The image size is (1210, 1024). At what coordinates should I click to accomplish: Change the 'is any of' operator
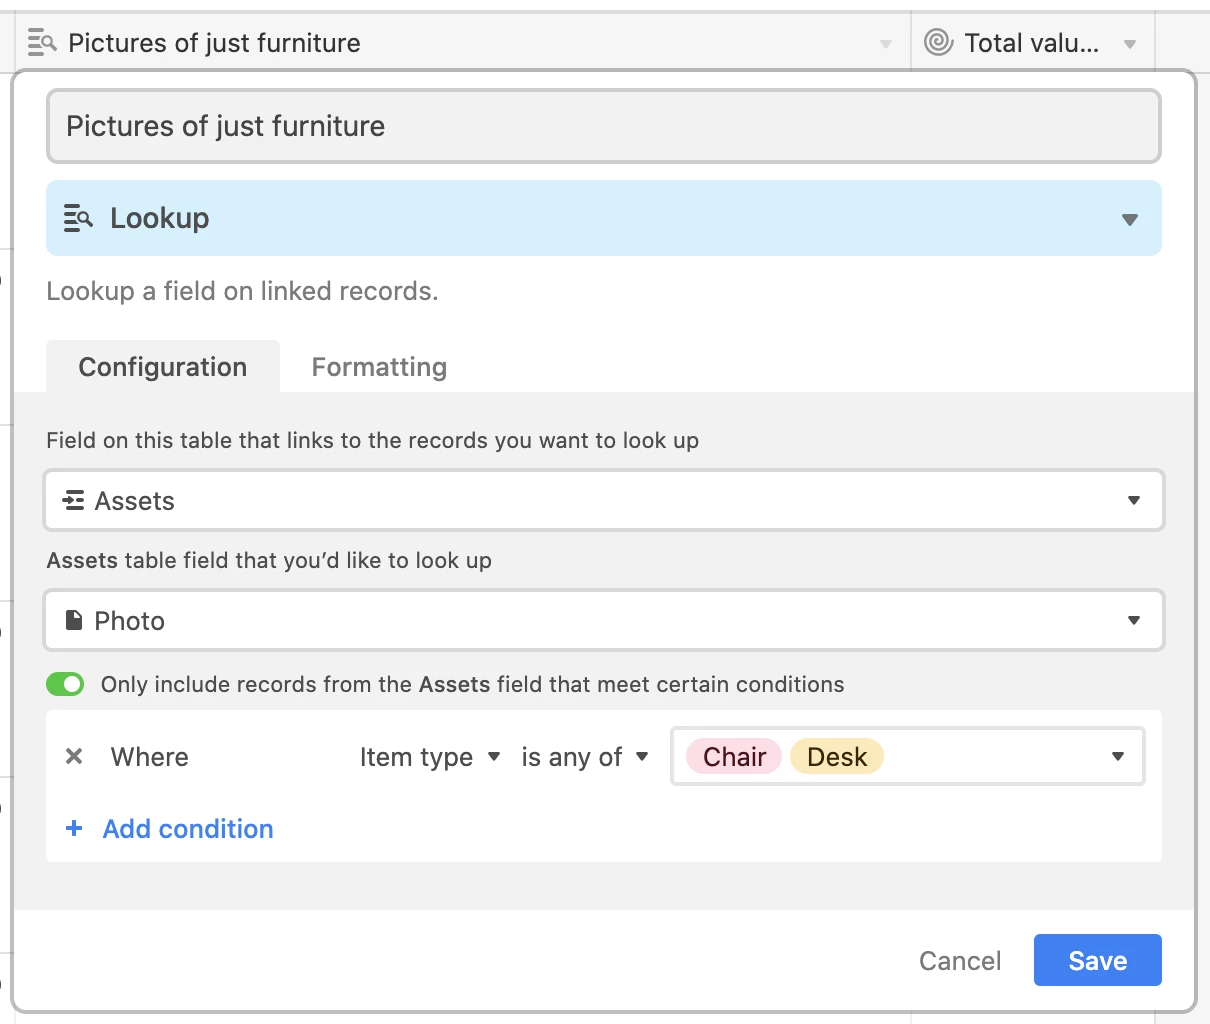tap(585, 757)
